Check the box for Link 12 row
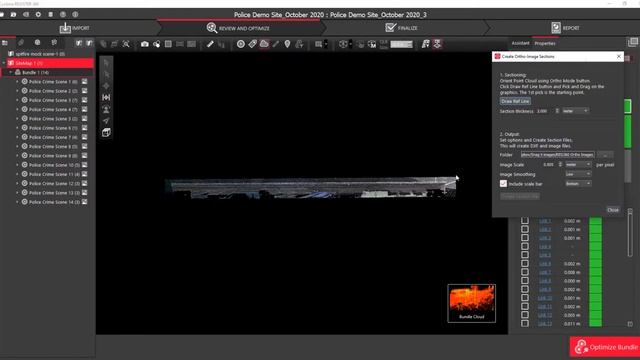Viewport: 640px width, 360px height. (x=525, y=315)
